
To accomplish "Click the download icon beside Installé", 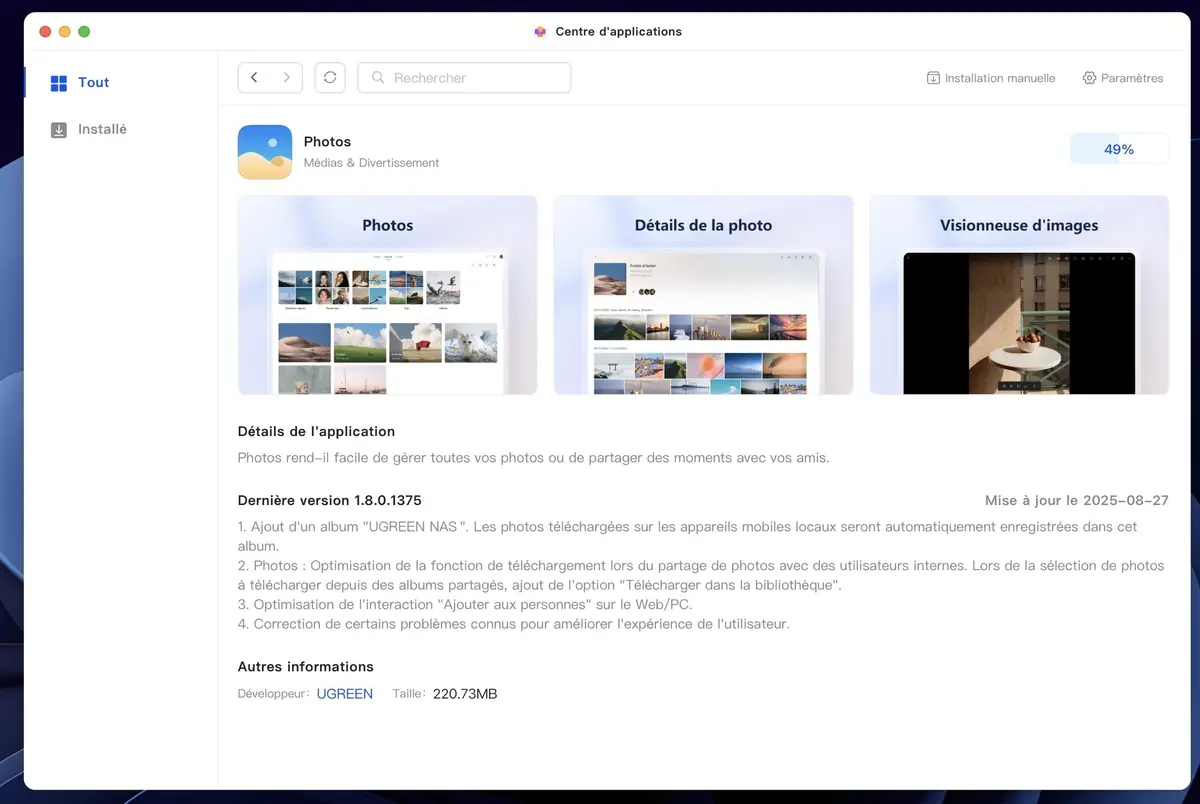I will pos(61,129).
